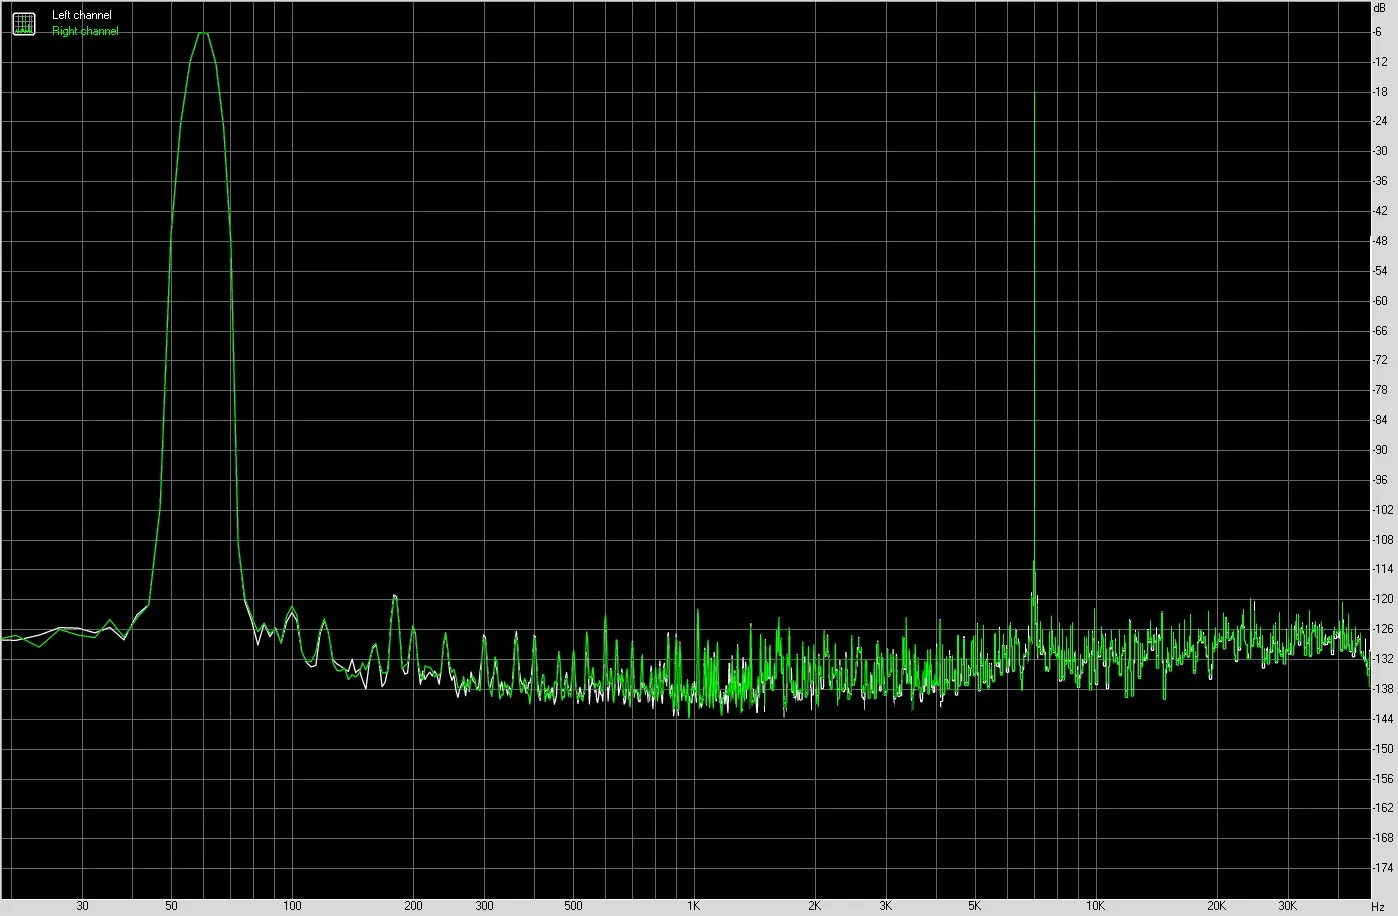Click the "2K" frequency axis label
Image resolution: width=1398 pixels, height=916 pixels.
point(814,906)
